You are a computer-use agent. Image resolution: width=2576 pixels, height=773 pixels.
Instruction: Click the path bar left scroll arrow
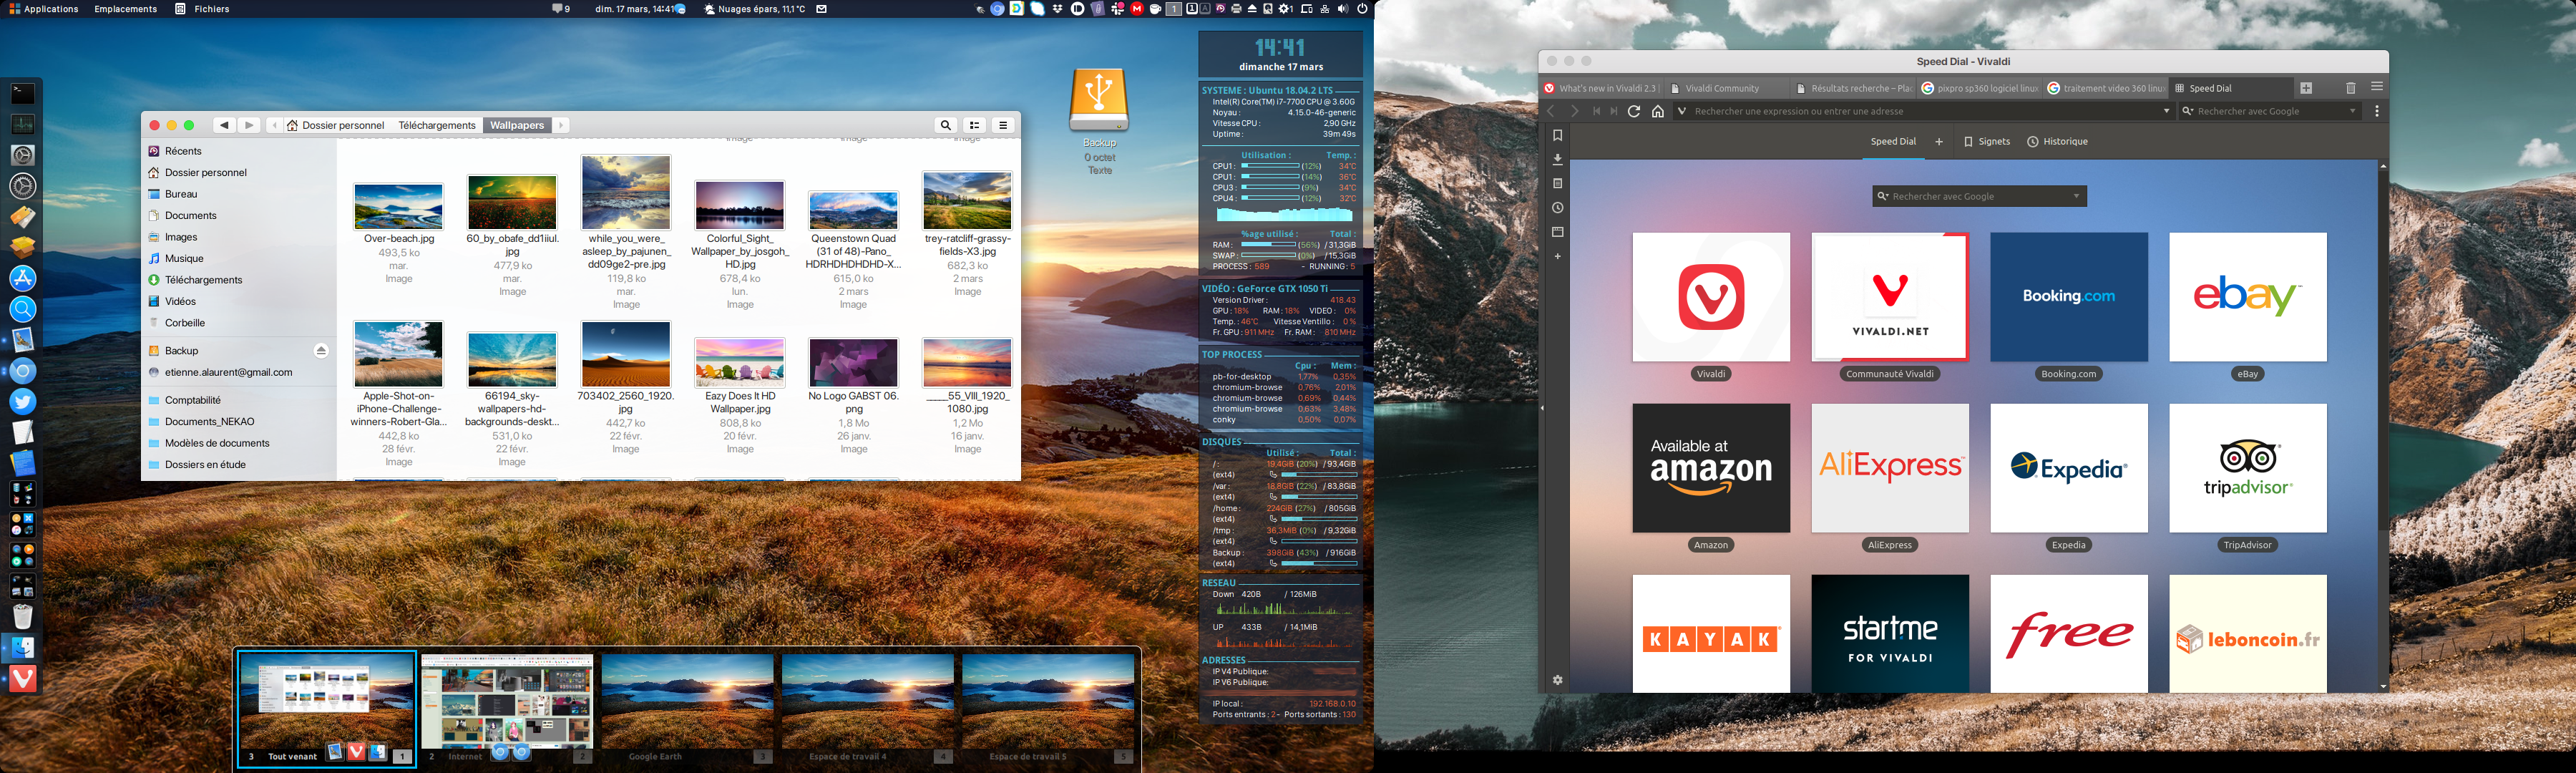274,125
